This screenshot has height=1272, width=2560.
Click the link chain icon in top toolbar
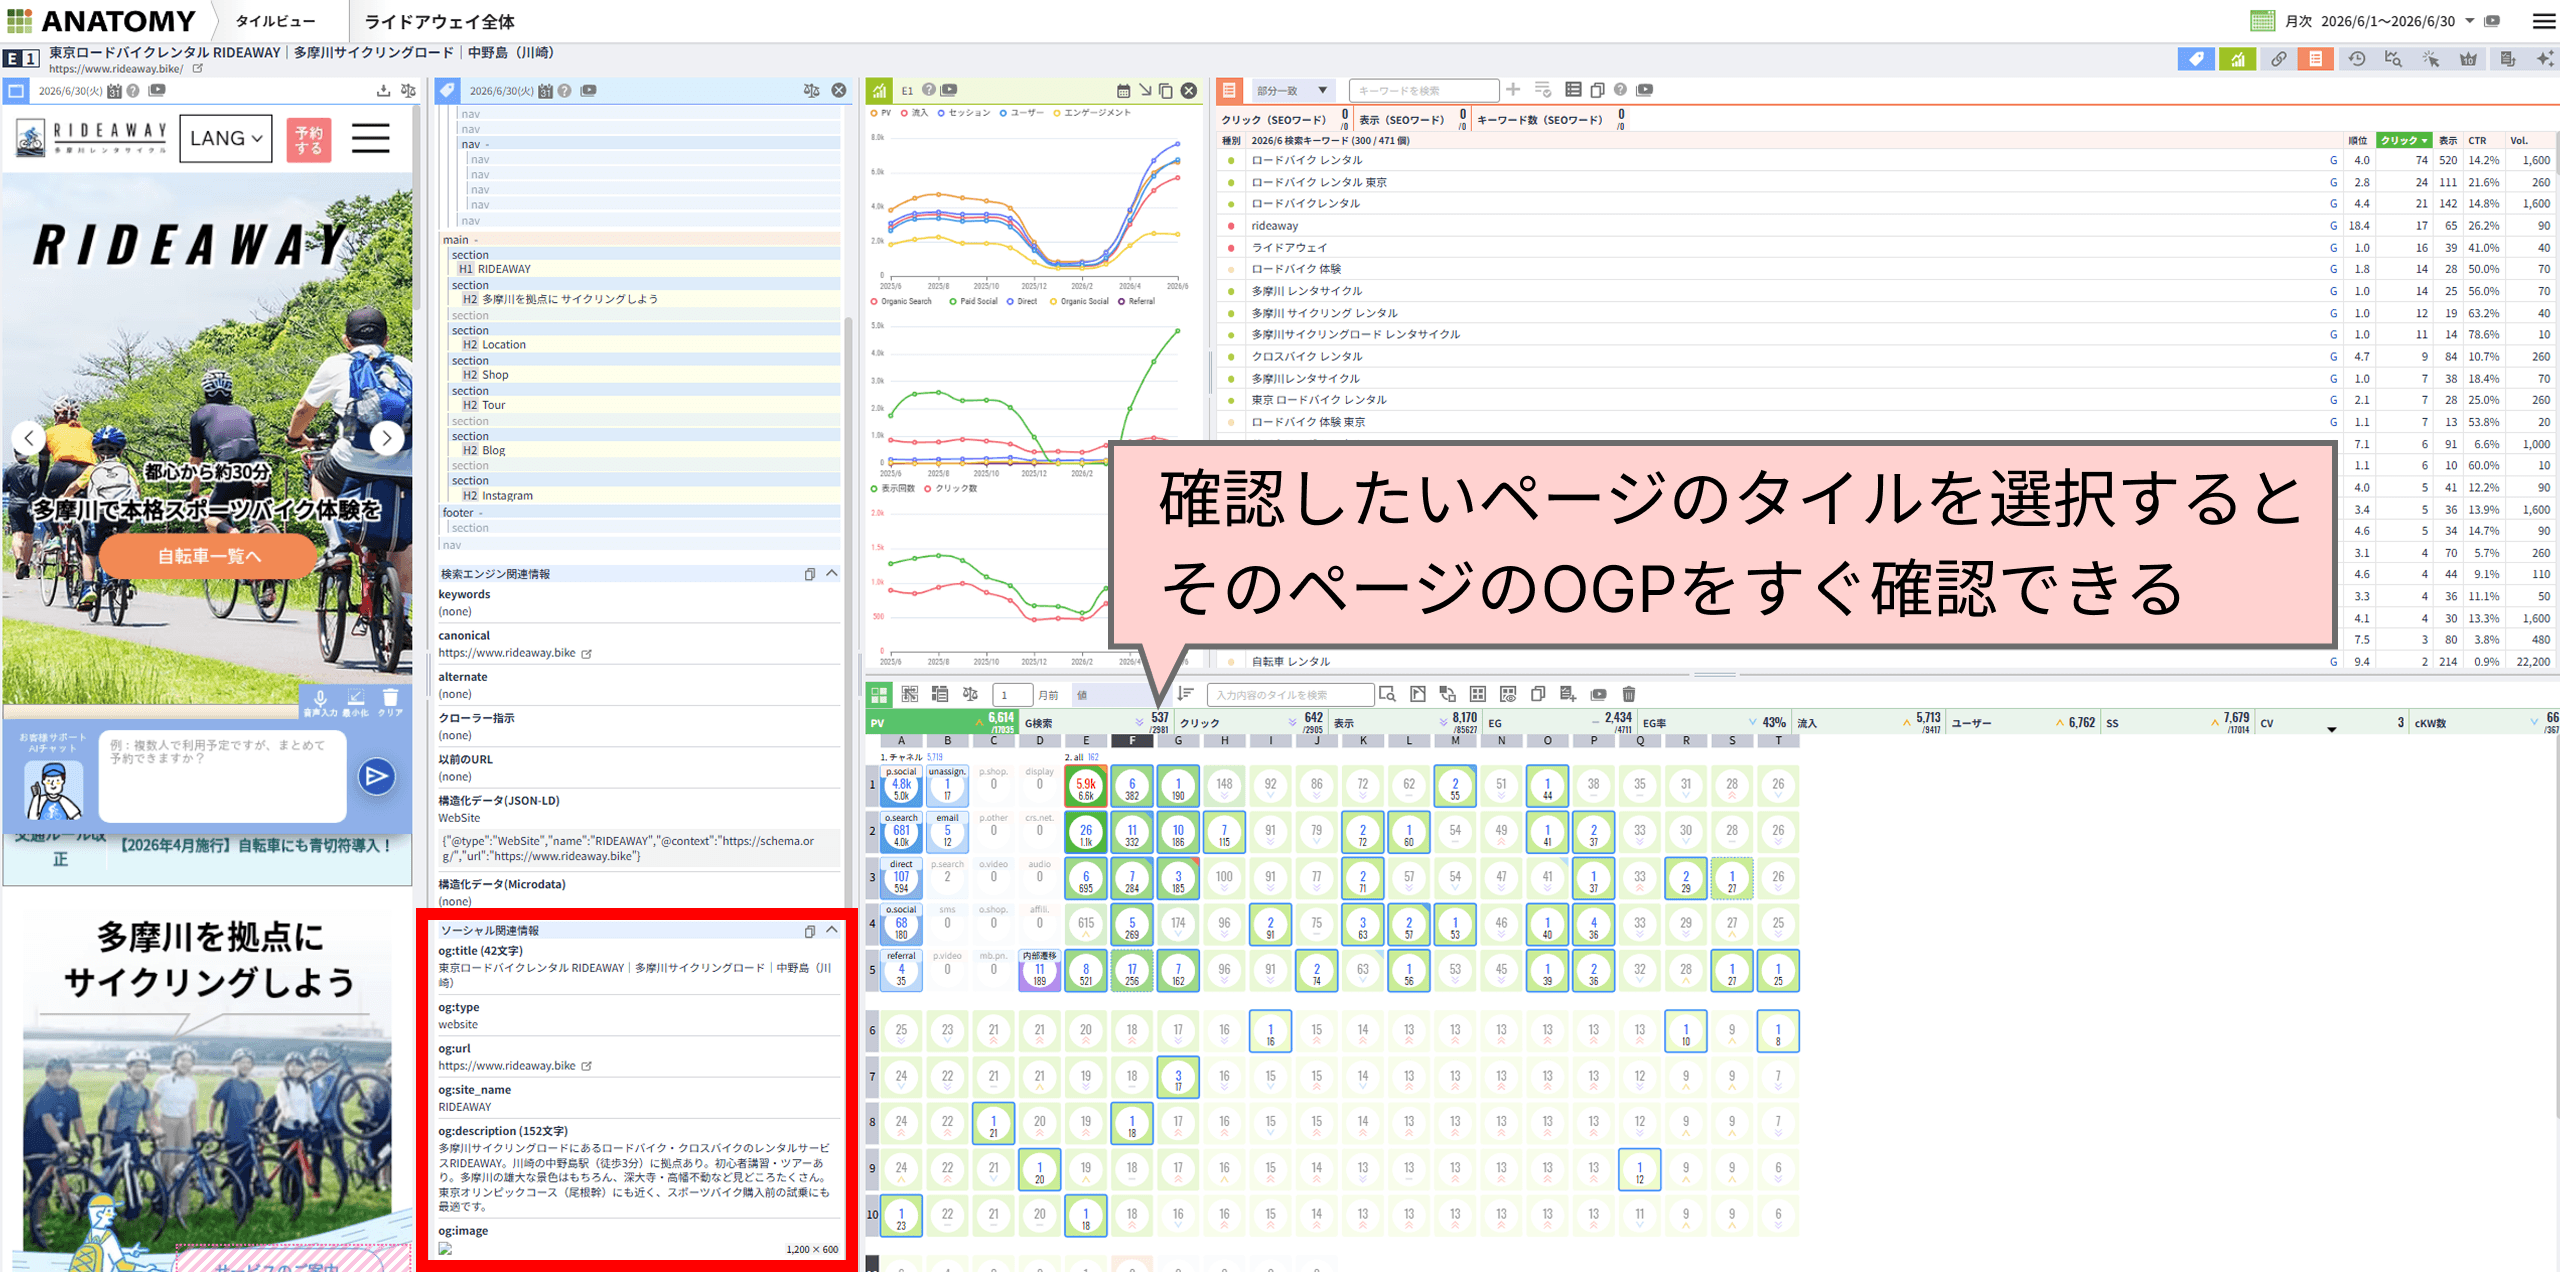pyautogui.click(x=2278, y=60)
